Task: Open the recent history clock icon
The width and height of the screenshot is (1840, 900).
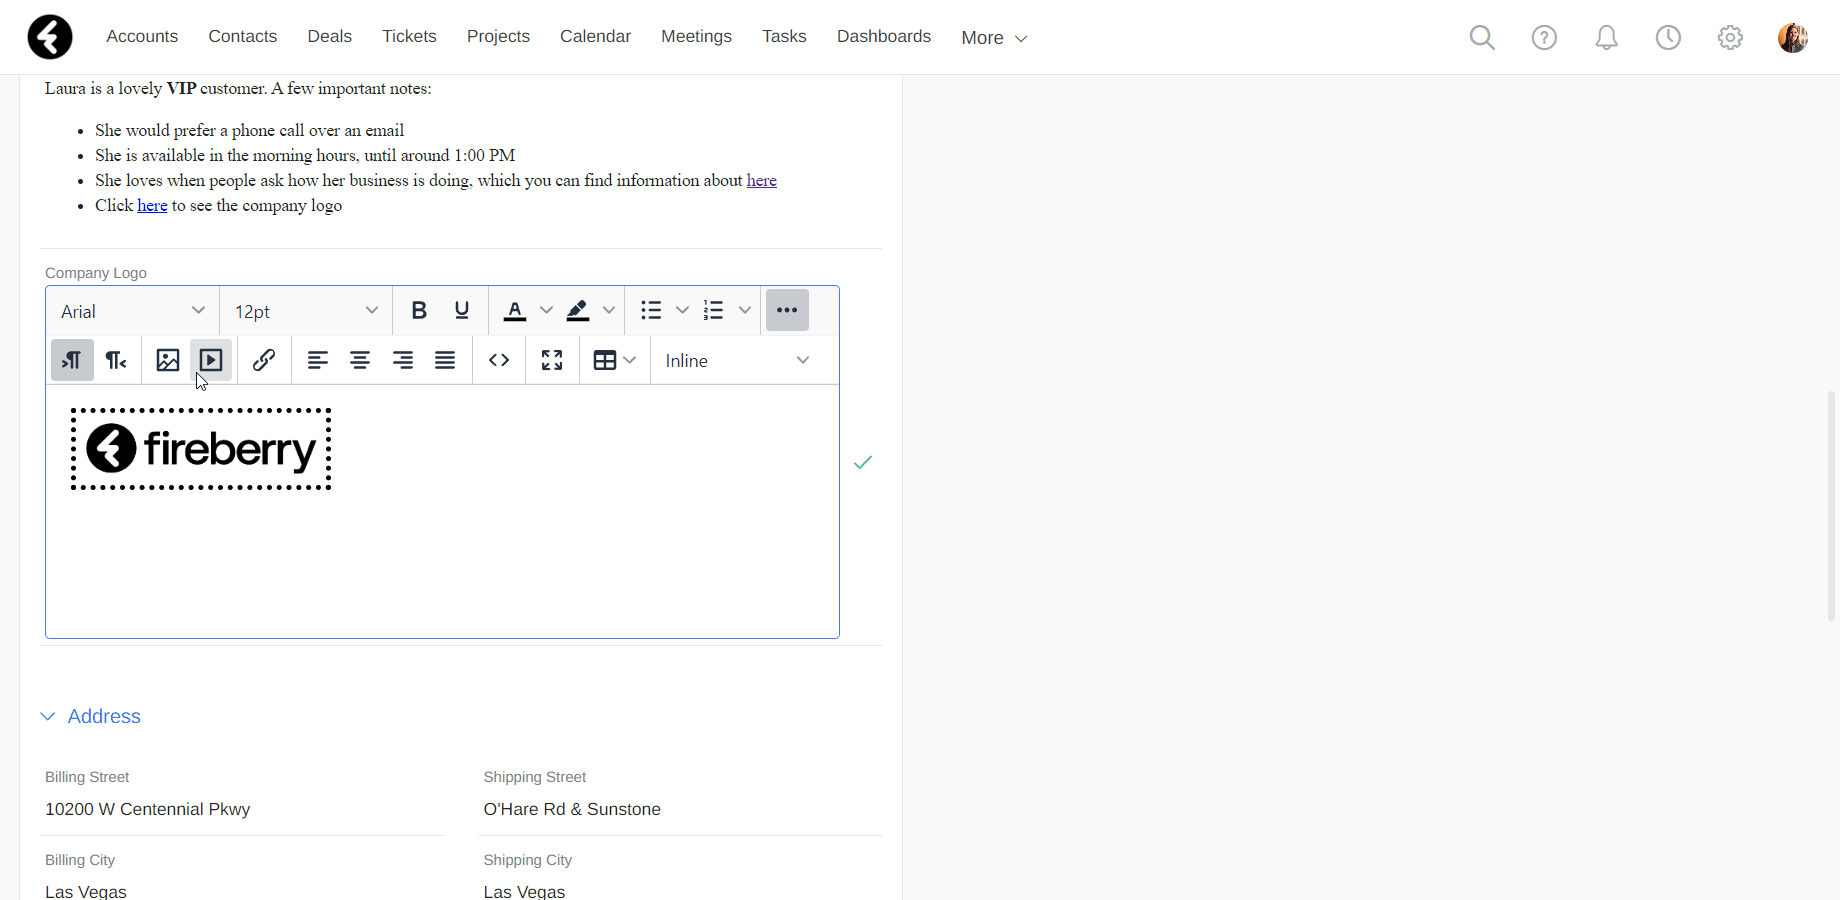Action: pos(1668,38)
